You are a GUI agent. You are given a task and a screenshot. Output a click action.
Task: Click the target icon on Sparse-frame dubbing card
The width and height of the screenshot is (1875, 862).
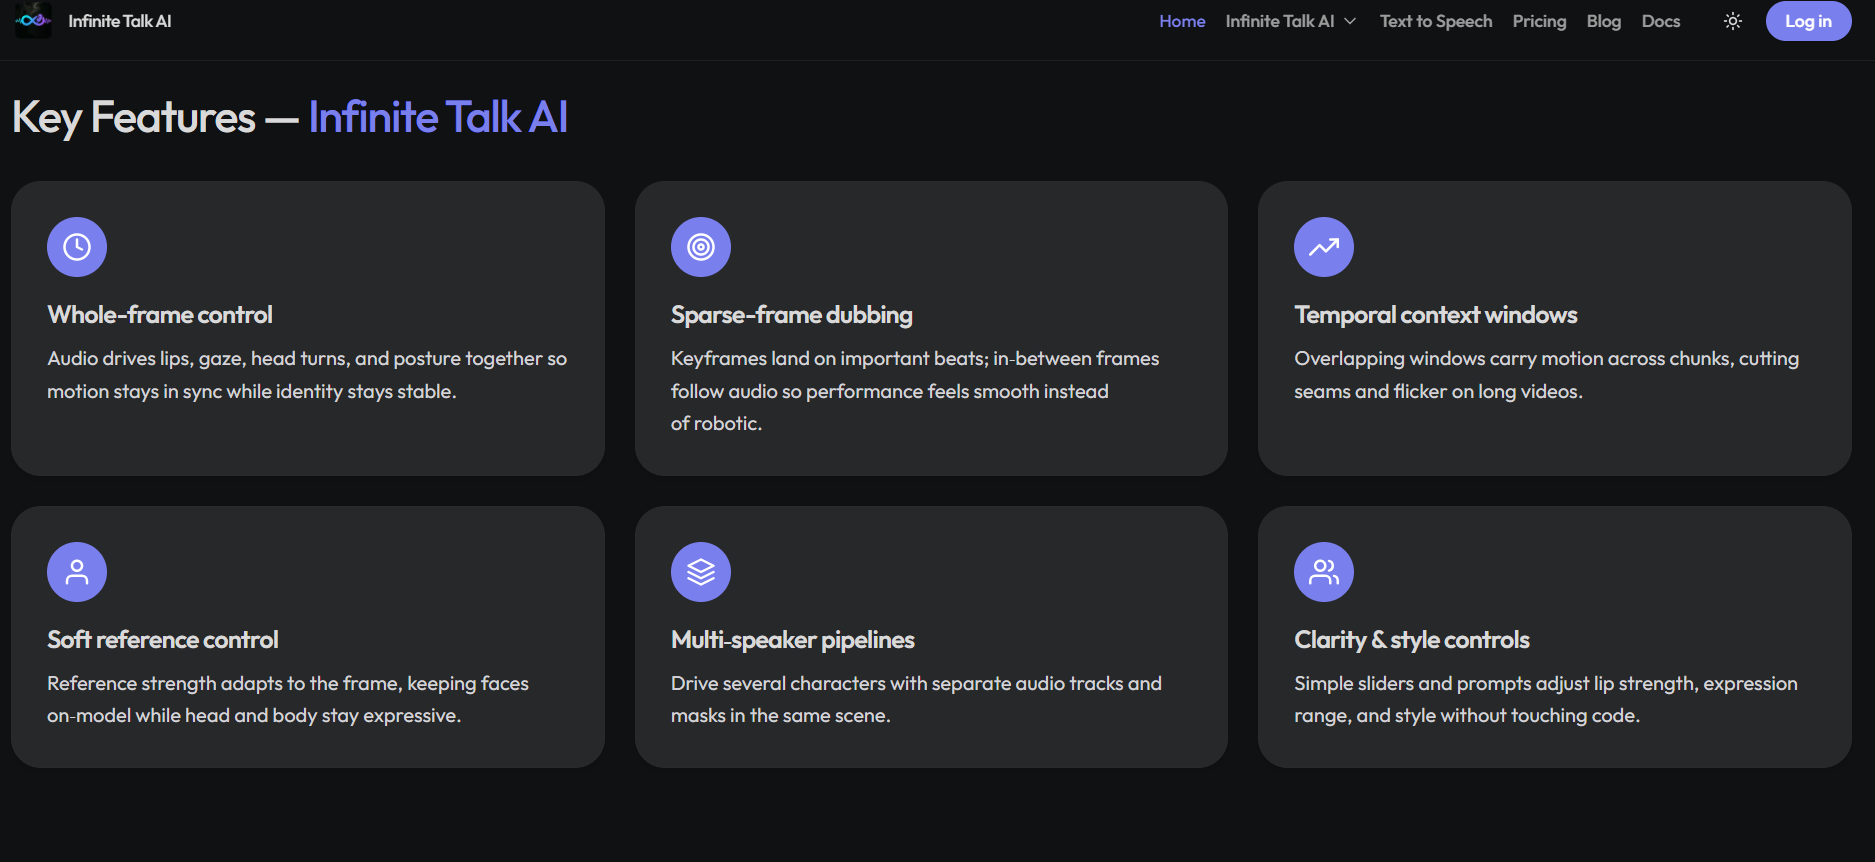700,246
